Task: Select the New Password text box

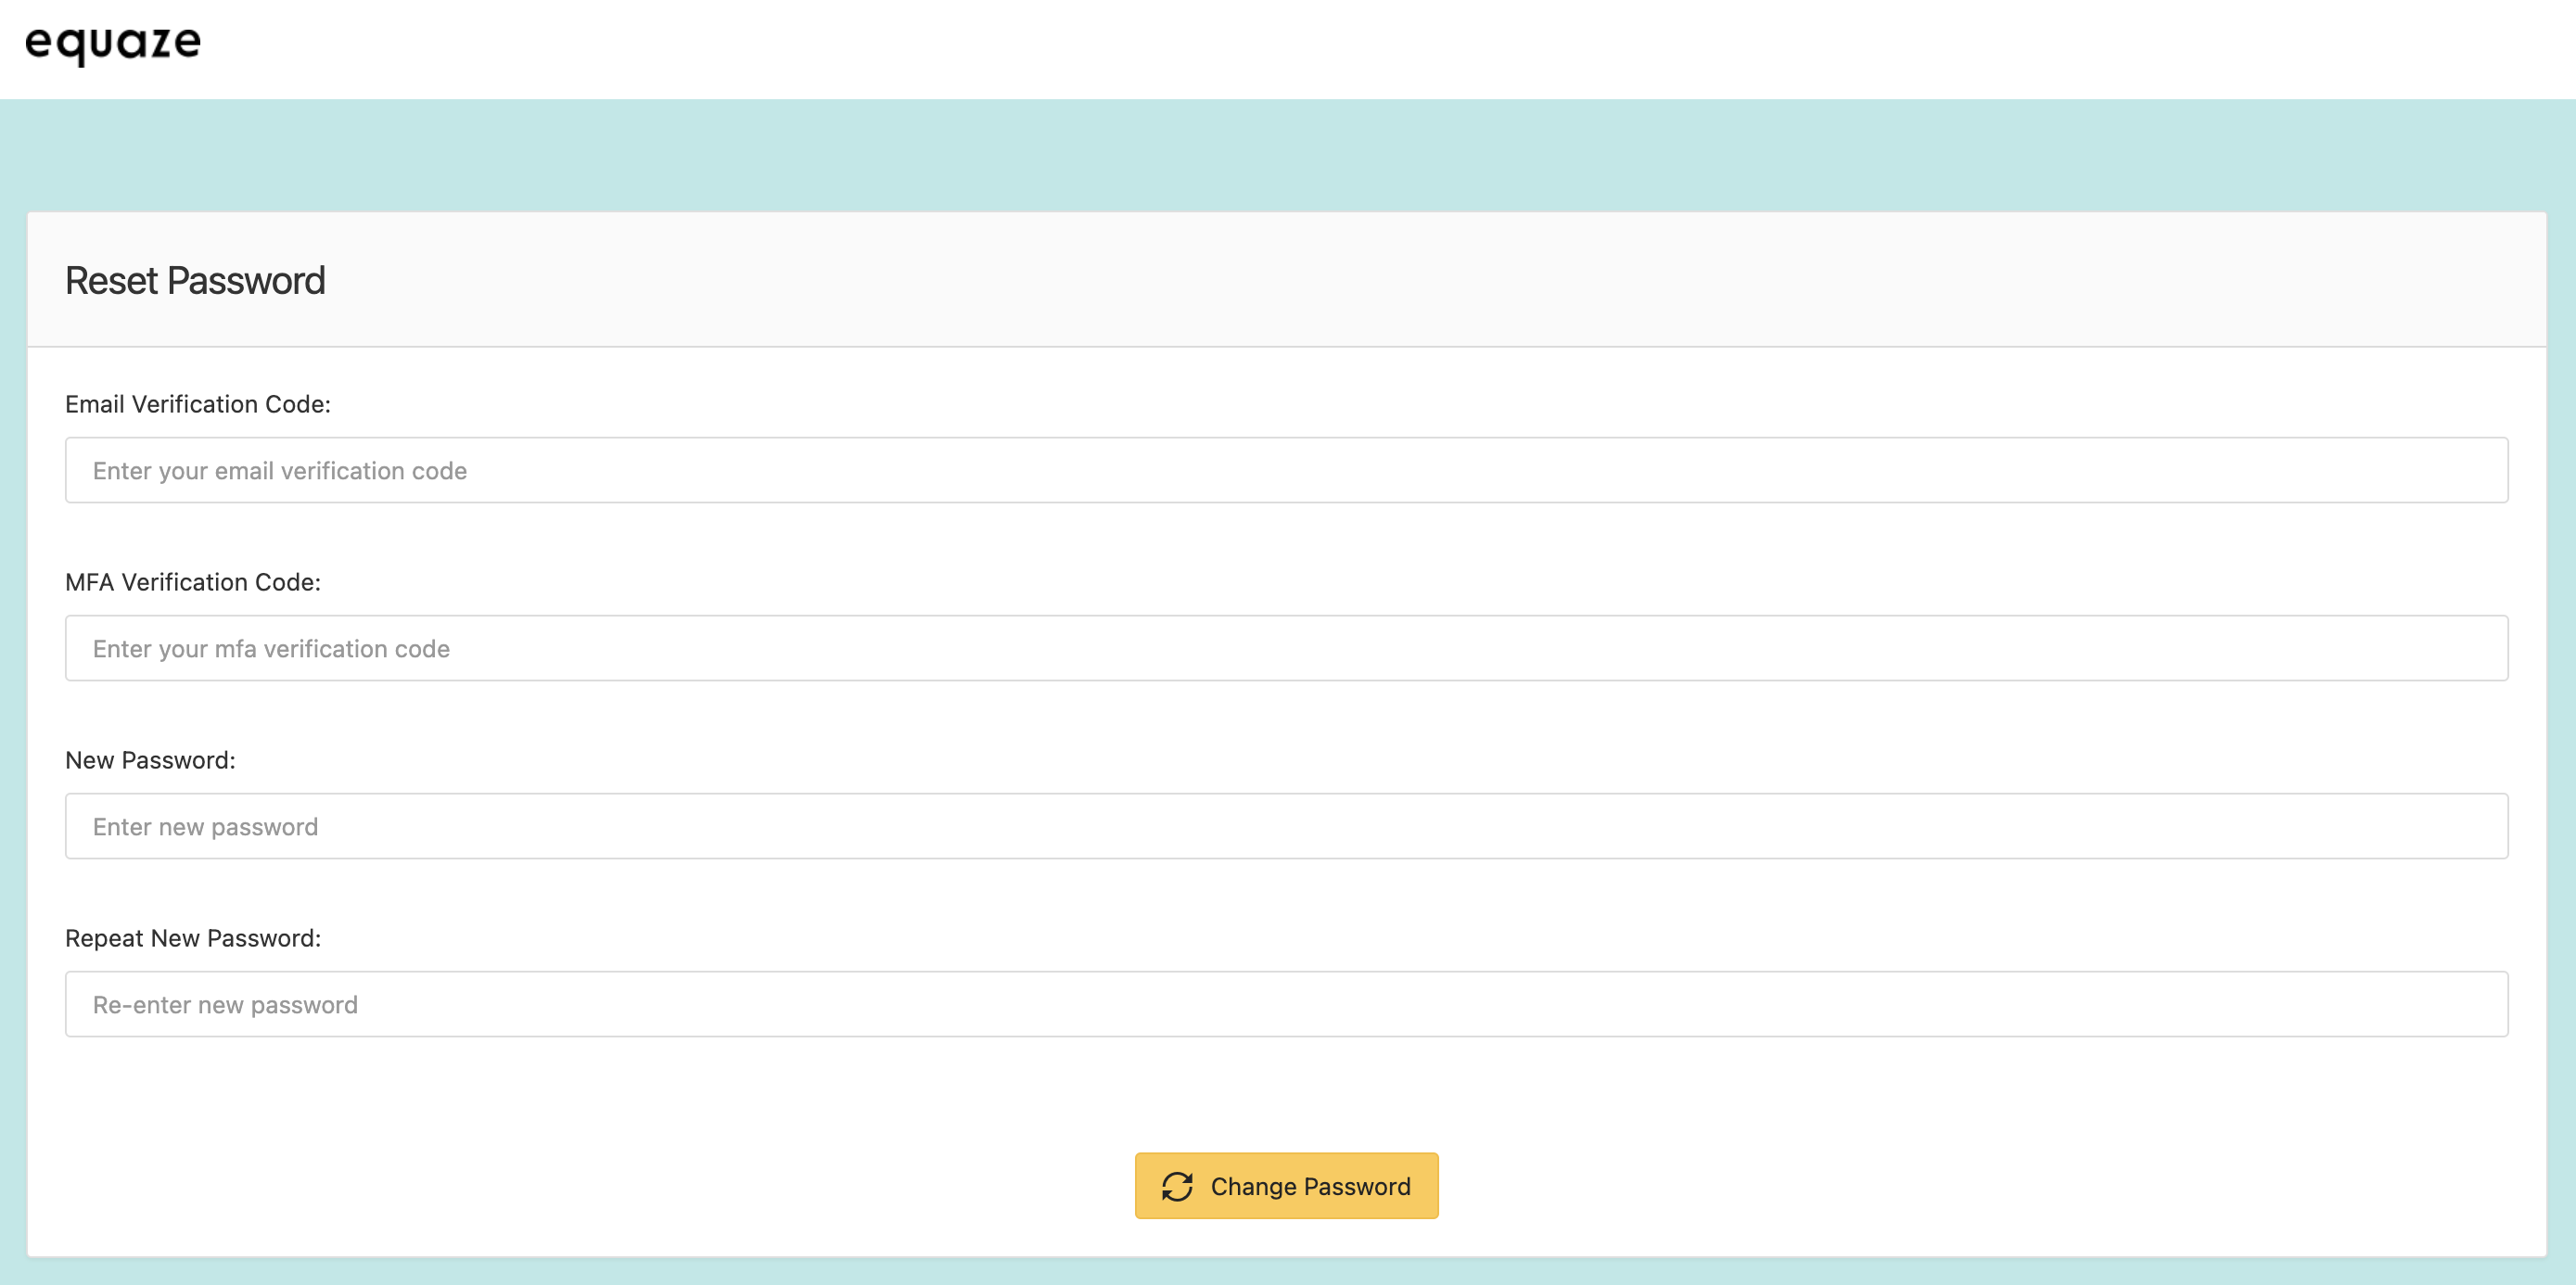Action: (1286, 826)
